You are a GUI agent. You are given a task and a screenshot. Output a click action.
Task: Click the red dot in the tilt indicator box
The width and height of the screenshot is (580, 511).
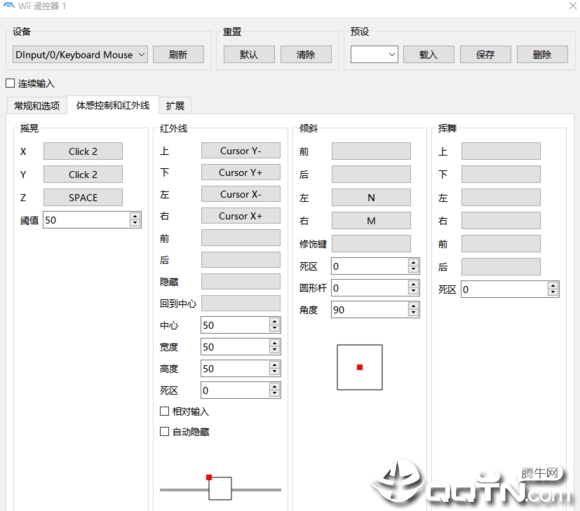pos(360,367)
